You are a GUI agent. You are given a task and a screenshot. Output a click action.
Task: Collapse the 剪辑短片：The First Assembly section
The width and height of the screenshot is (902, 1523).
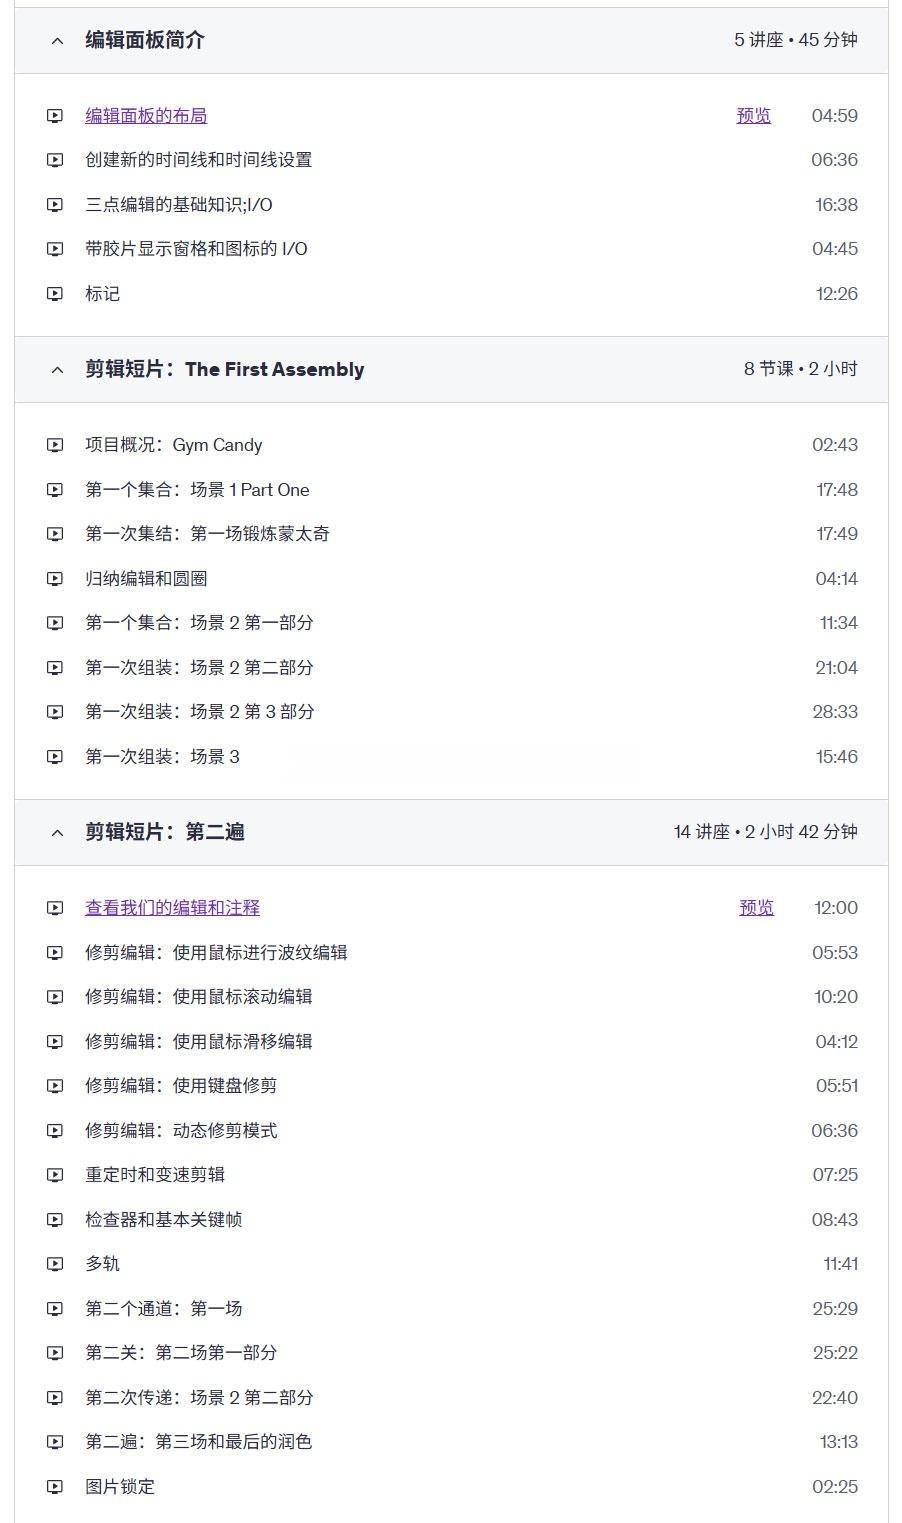coord(56,369)
